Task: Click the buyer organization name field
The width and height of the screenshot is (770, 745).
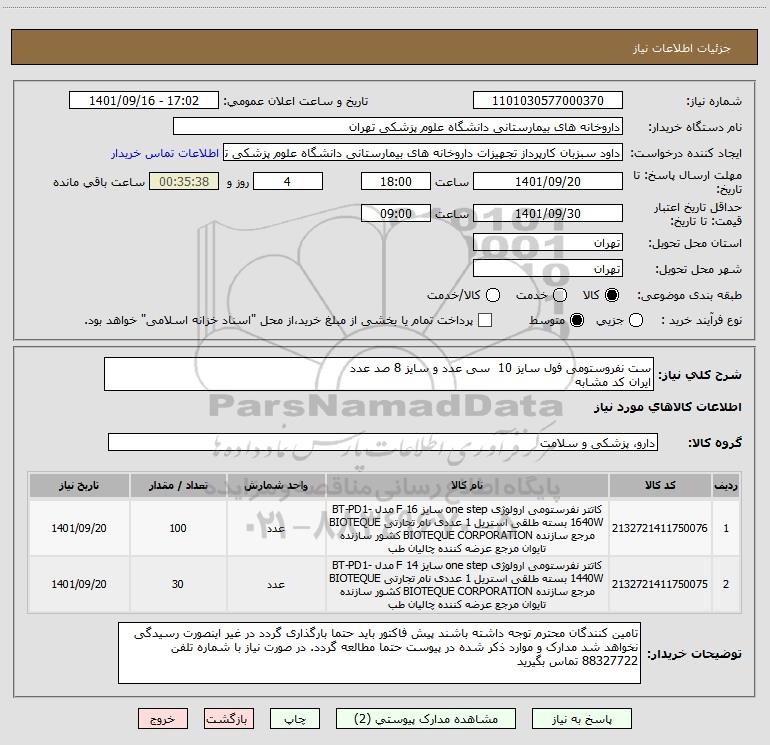Action: coord(398,126)
